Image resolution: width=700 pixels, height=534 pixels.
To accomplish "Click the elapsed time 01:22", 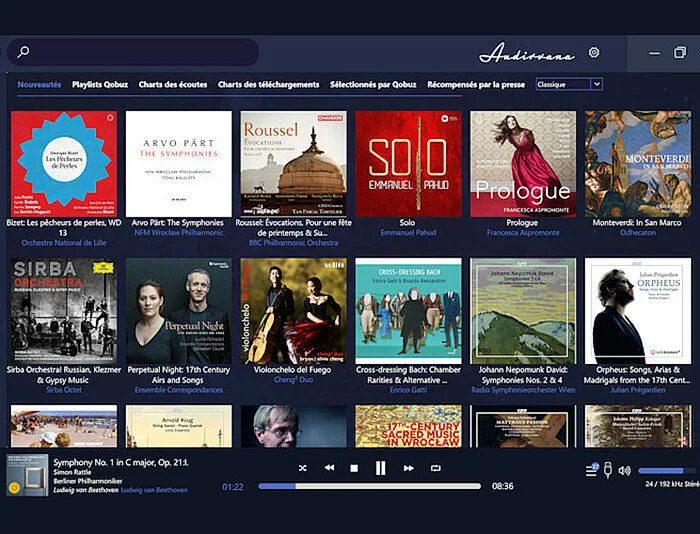I will [x=233, y=487].
